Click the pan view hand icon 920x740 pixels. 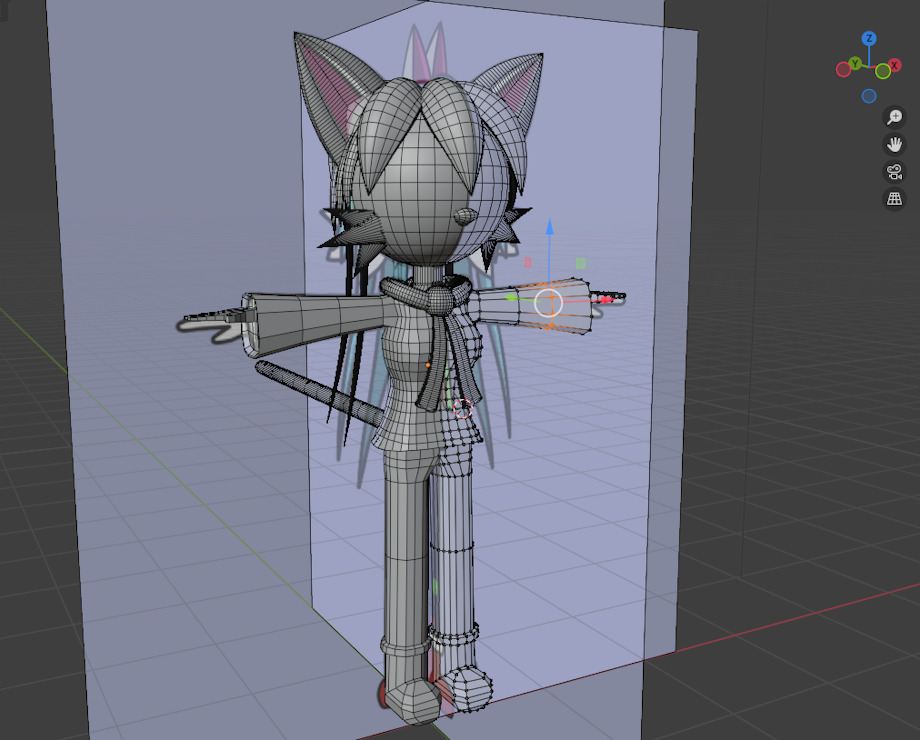coord(894,144)
